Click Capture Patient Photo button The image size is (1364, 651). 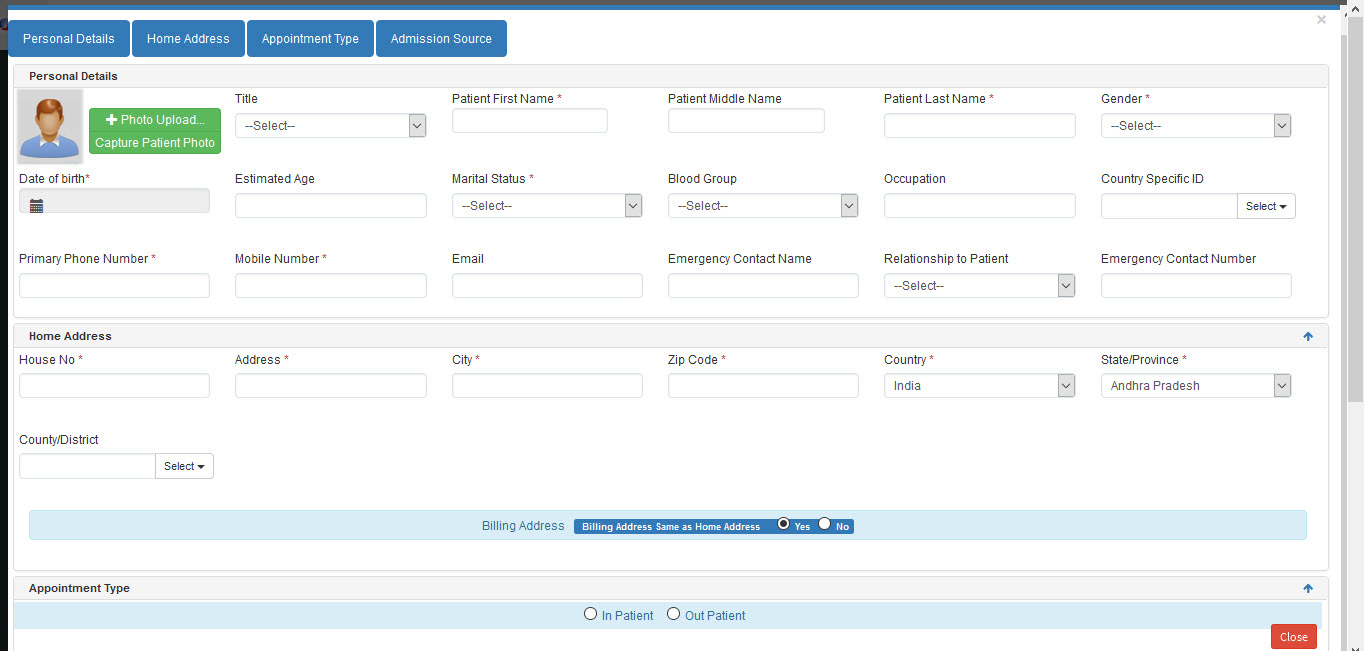(x=155, y=143)
